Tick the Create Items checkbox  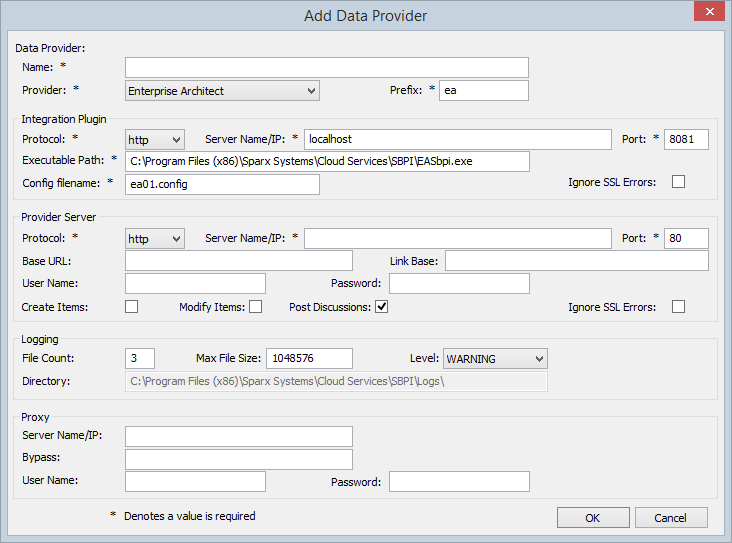(132, 307)
